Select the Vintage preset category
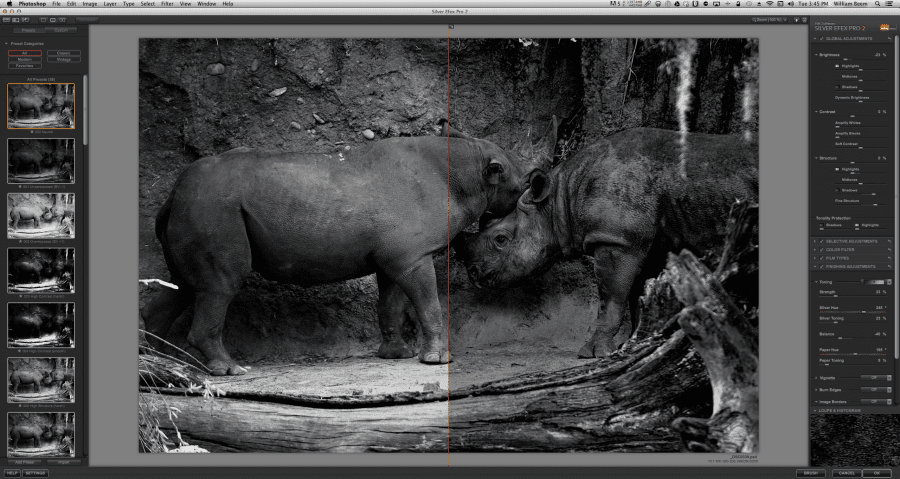Image resolution: width=900 pixels, height=479 pixels. (x=64, y=59)
